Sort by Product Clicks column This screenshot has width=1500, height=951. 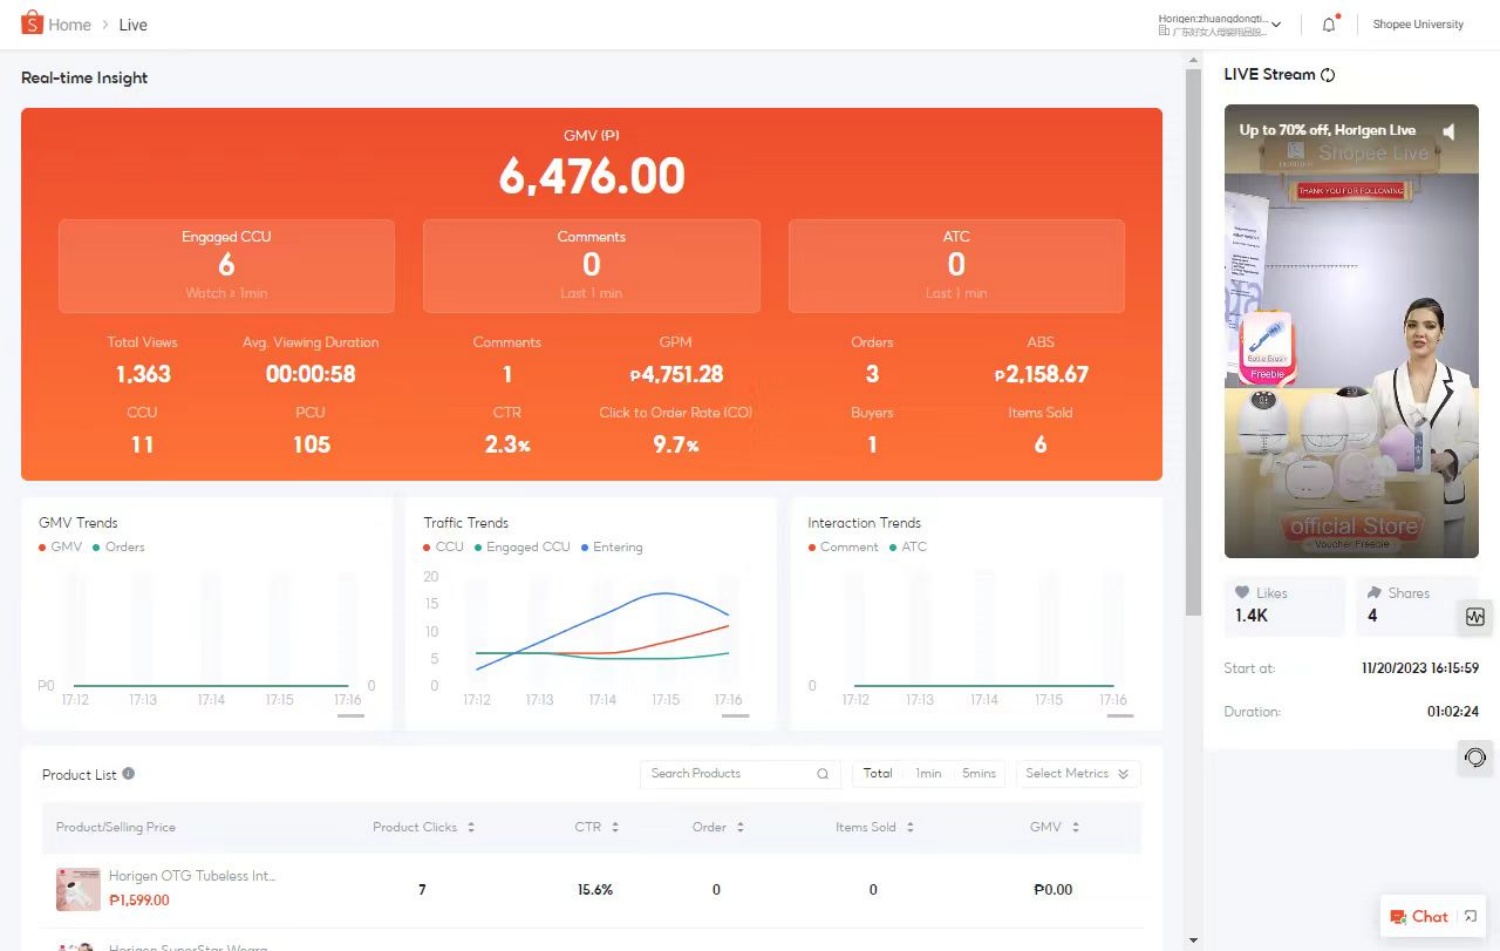(471, 827)
